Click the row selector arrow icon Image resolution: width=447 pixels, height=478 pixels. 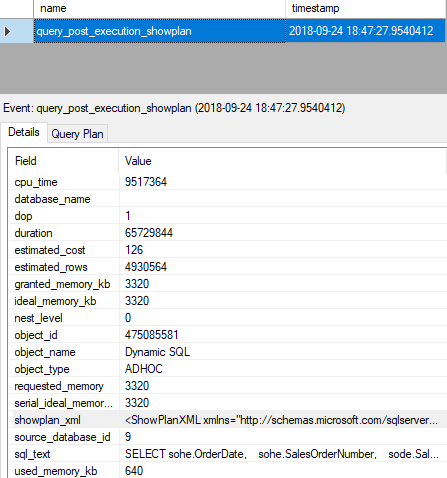coord(8,31)
